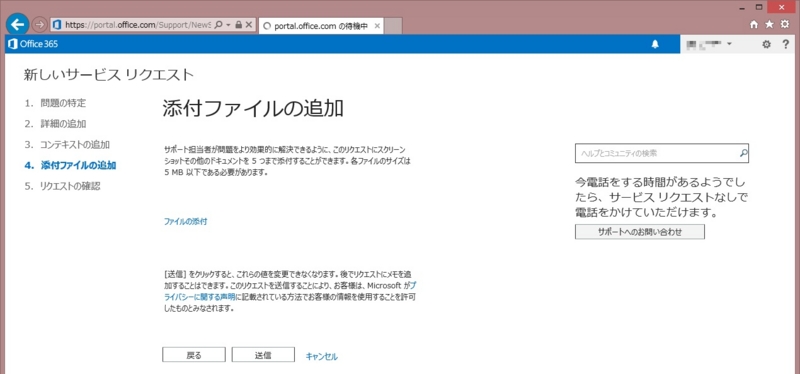Viewport: 800px width, 374px height.
Task: Open the Office 365 help question mark
Action: click(786, 44)
